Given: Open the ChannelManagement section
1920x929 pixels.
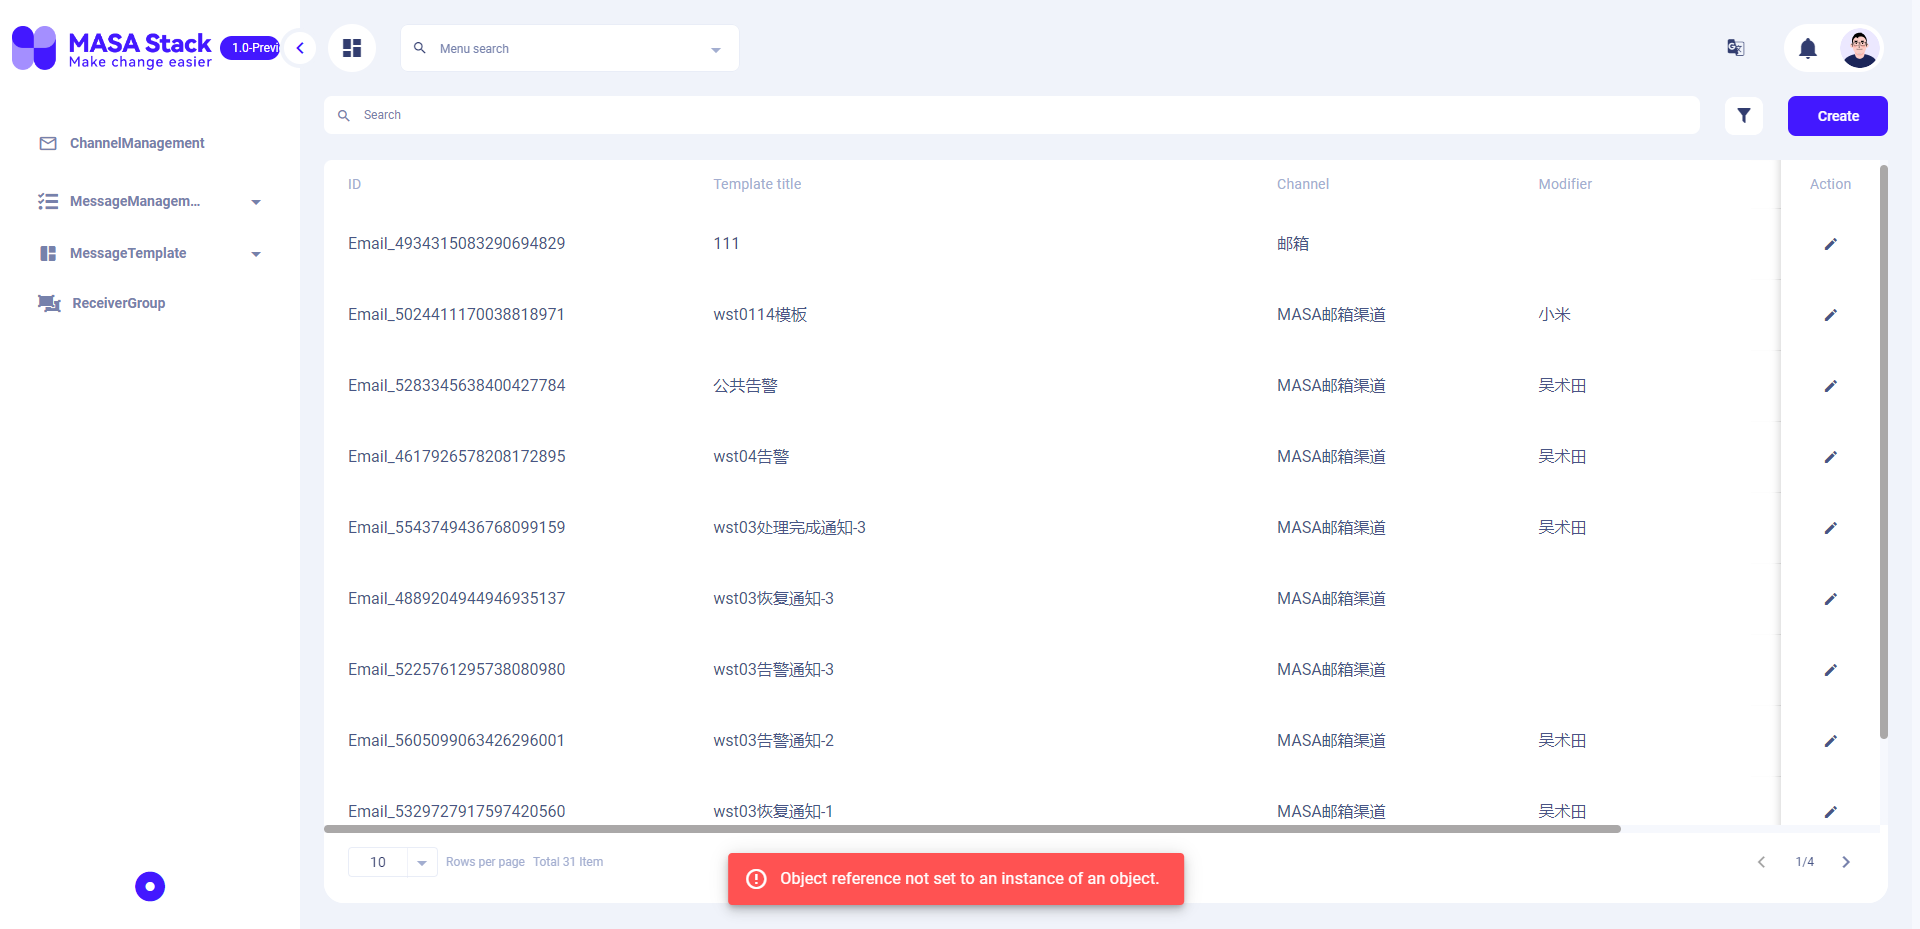Looking at the screenshot, I should point(136,143).
